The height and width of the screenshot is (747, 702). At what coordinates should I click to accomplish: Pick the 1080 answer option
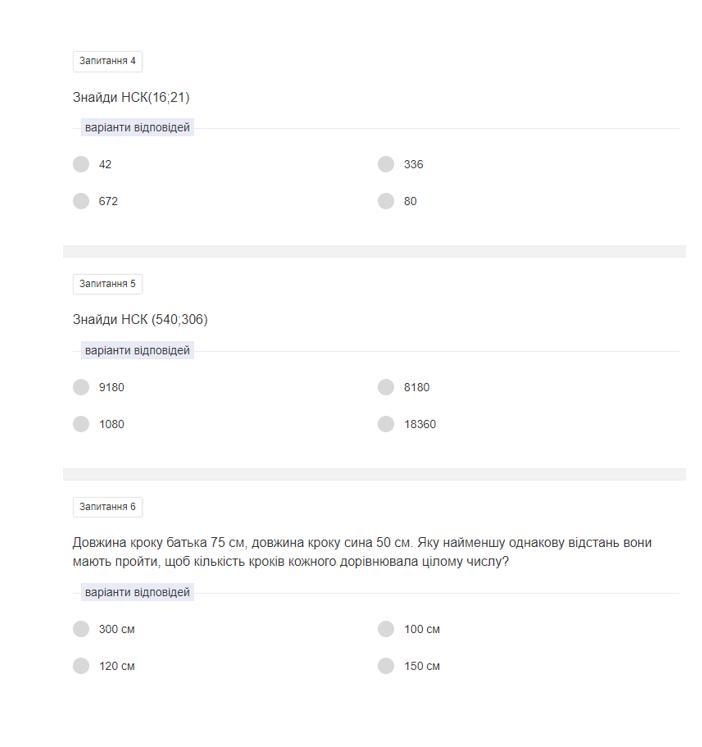tap(81, 424)
